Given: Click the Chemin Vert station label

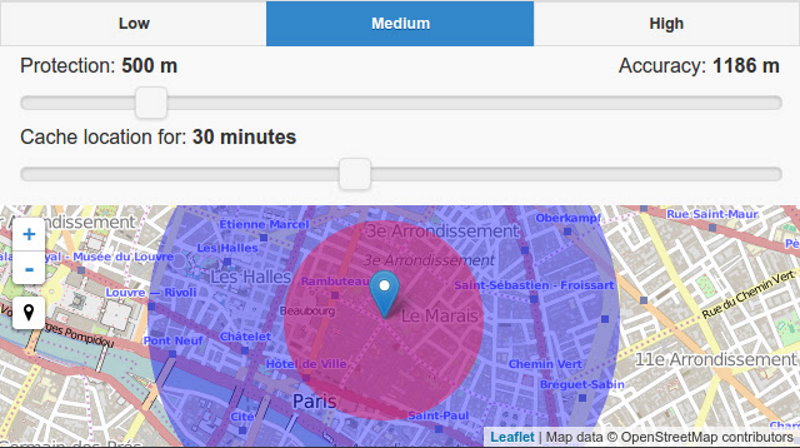Looking at the screenshot, I should pos(545,364).
